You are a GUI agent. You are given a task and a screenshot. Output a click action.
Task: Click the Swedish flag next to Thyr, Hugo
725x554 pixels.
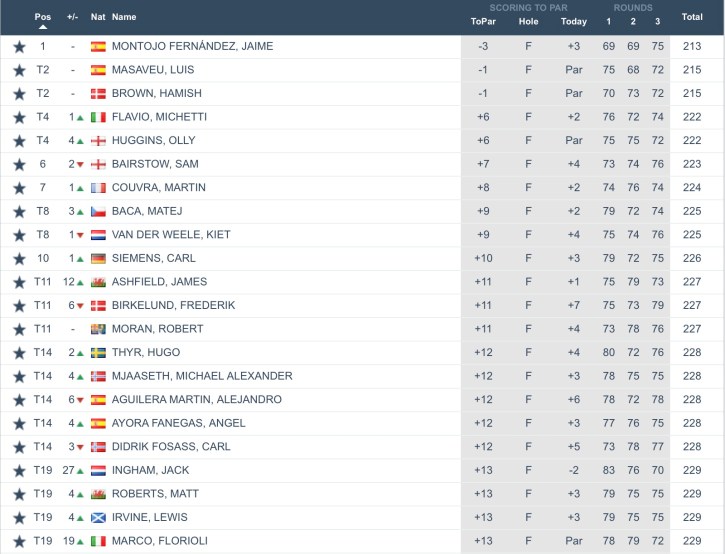coord(98,353)
